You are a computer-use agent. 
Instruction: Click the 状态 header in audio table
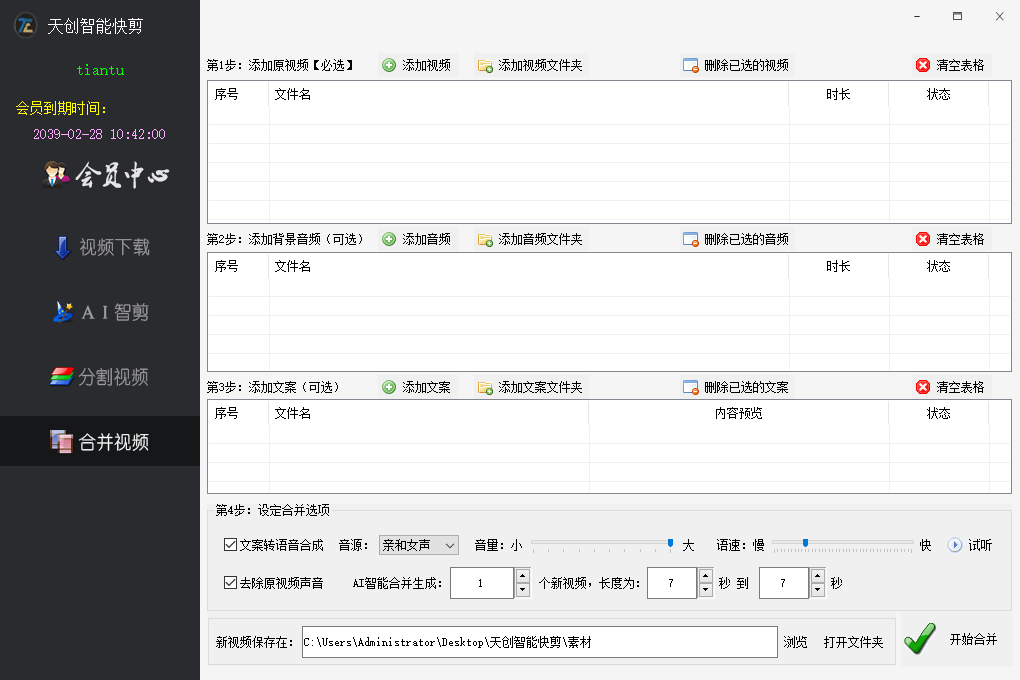point(938,266)
